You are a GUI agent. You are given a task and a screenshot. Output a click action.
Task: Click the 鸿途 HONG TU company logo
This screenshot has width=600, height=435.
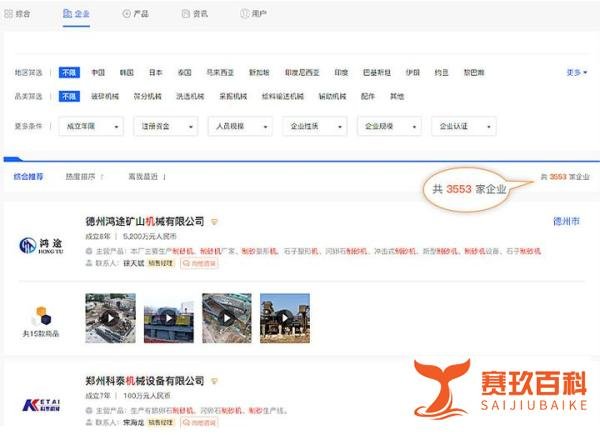pos(41,246)
